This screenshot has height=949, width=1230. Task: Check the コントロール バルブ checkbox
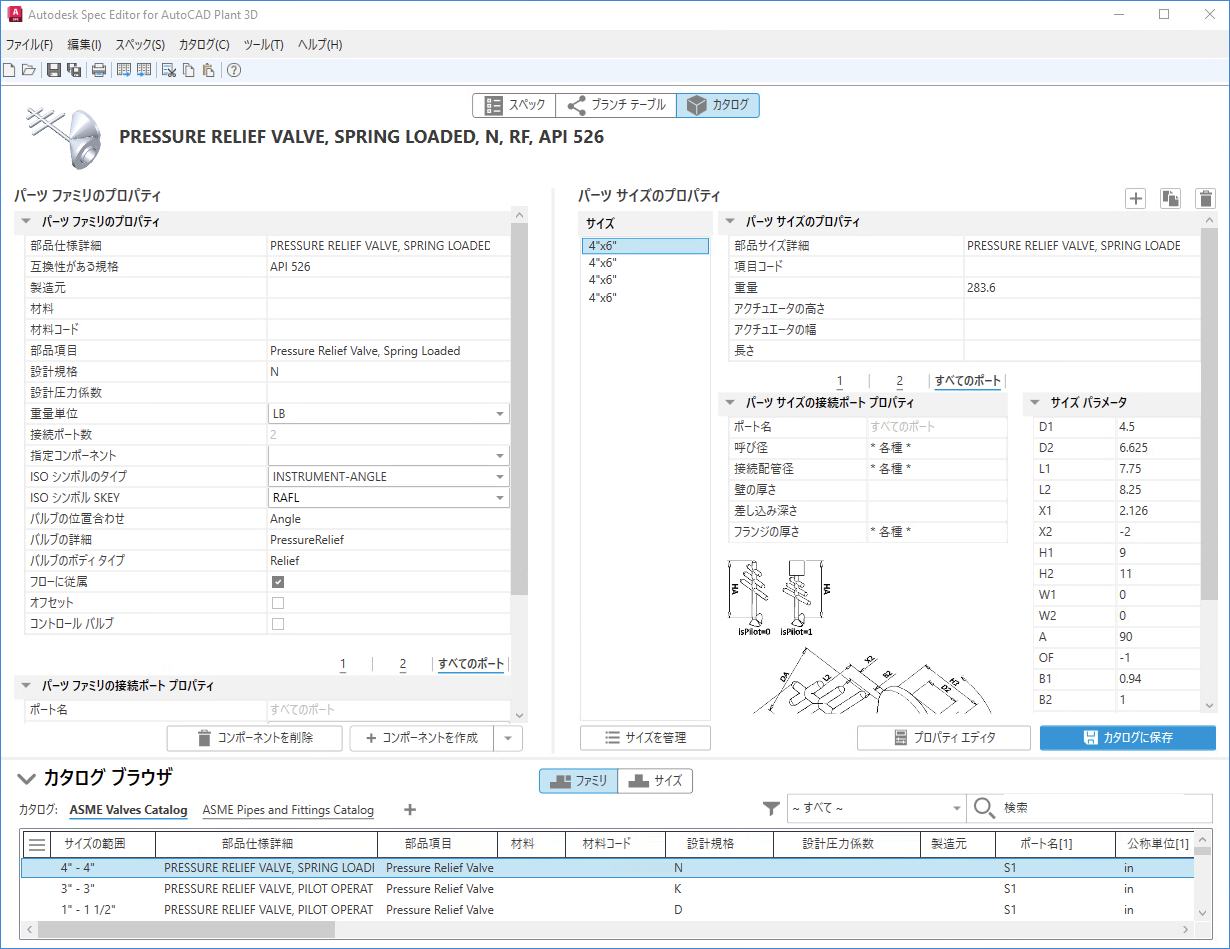[278, 624]
